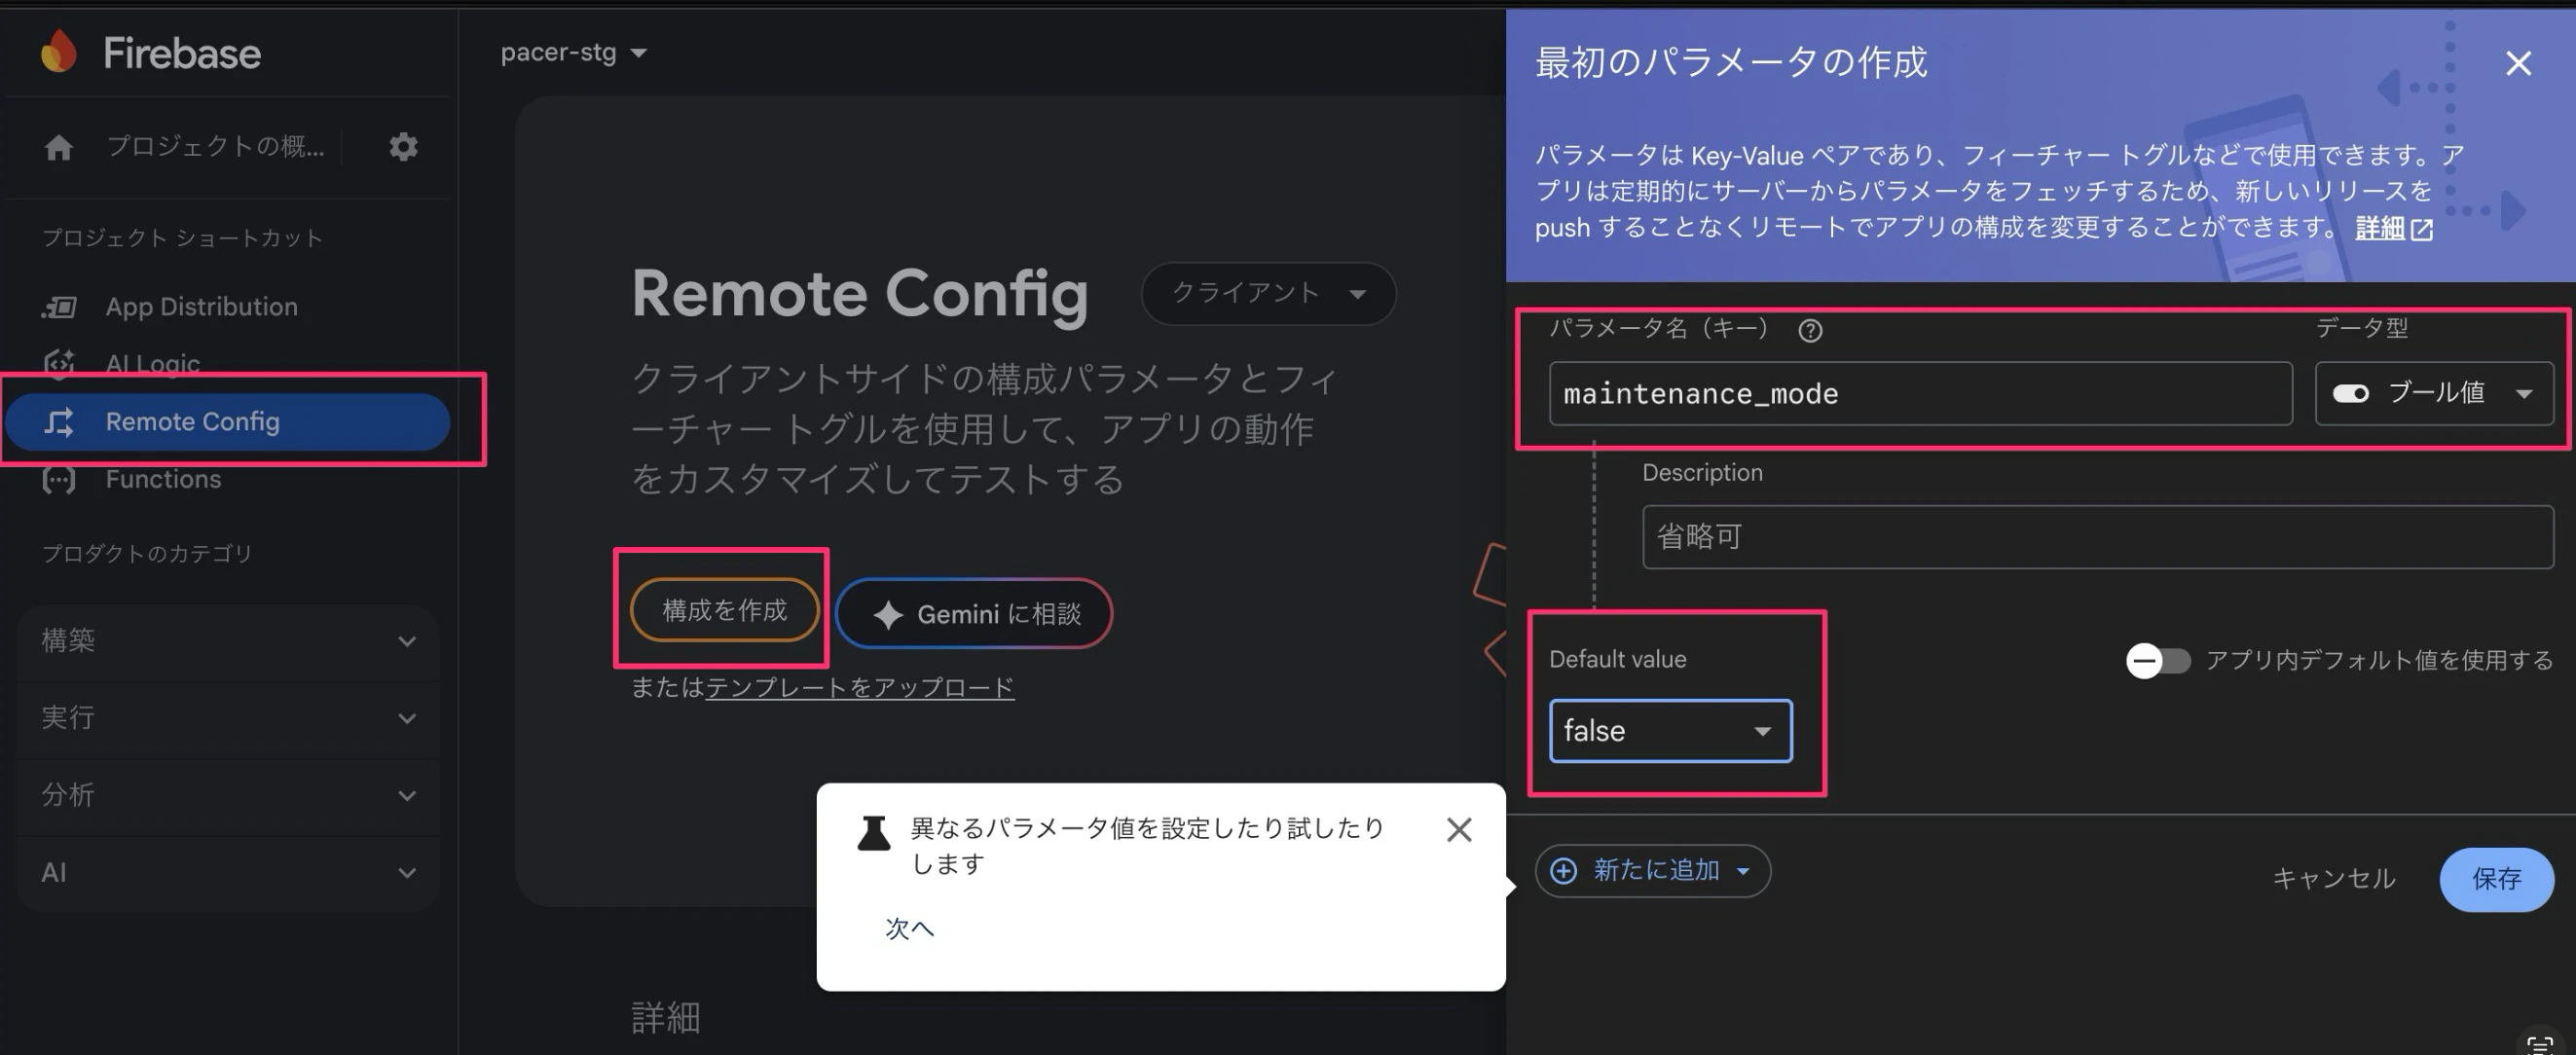Click 次へ in the tooltip

(x=909, y=928)
